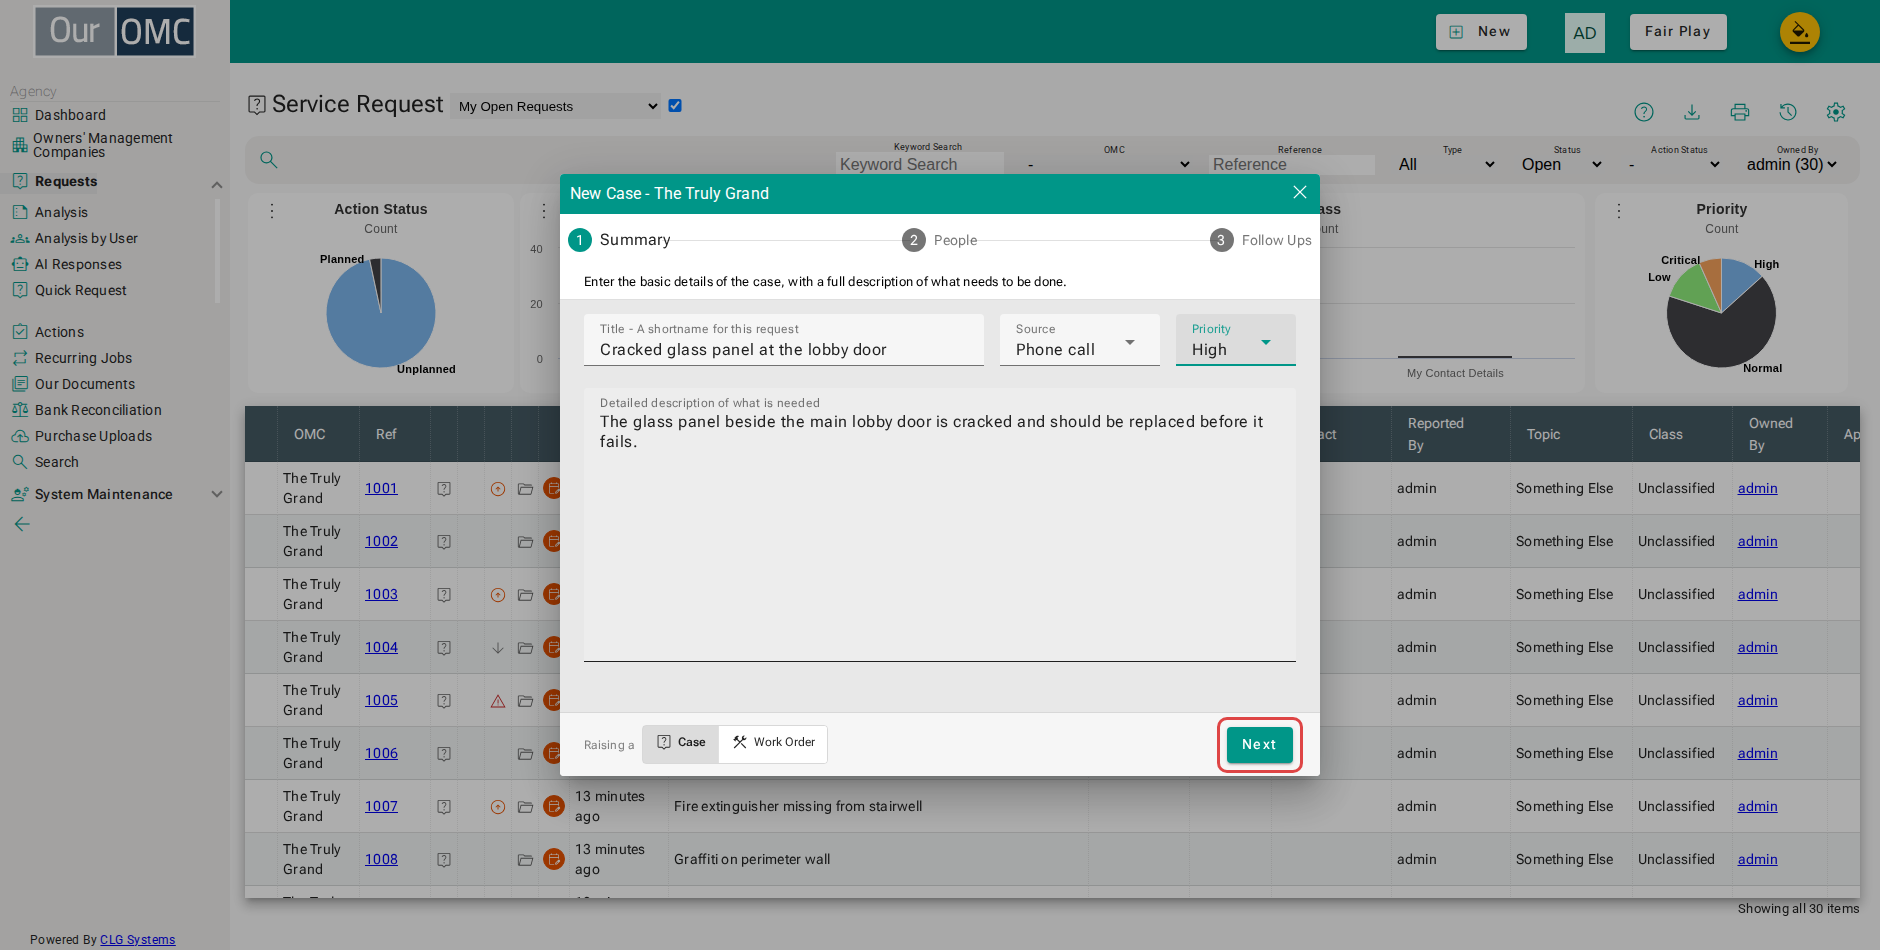1880x950 pixels.
Task: Open request reference link 1007
Action: [381, 806]
